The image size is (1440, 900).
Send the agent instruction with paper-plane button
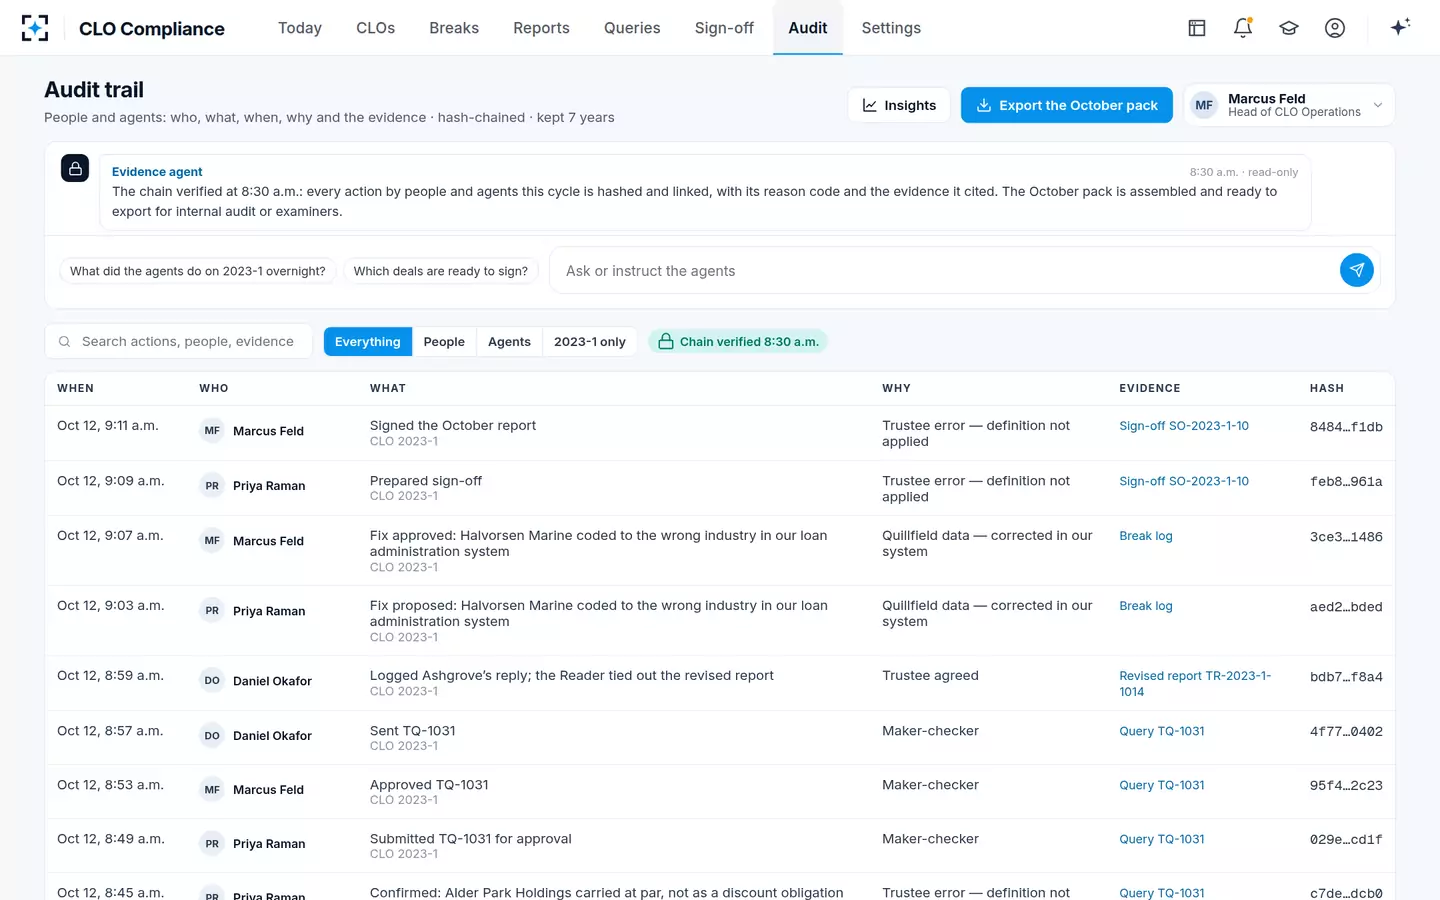tap(1356, 270)
